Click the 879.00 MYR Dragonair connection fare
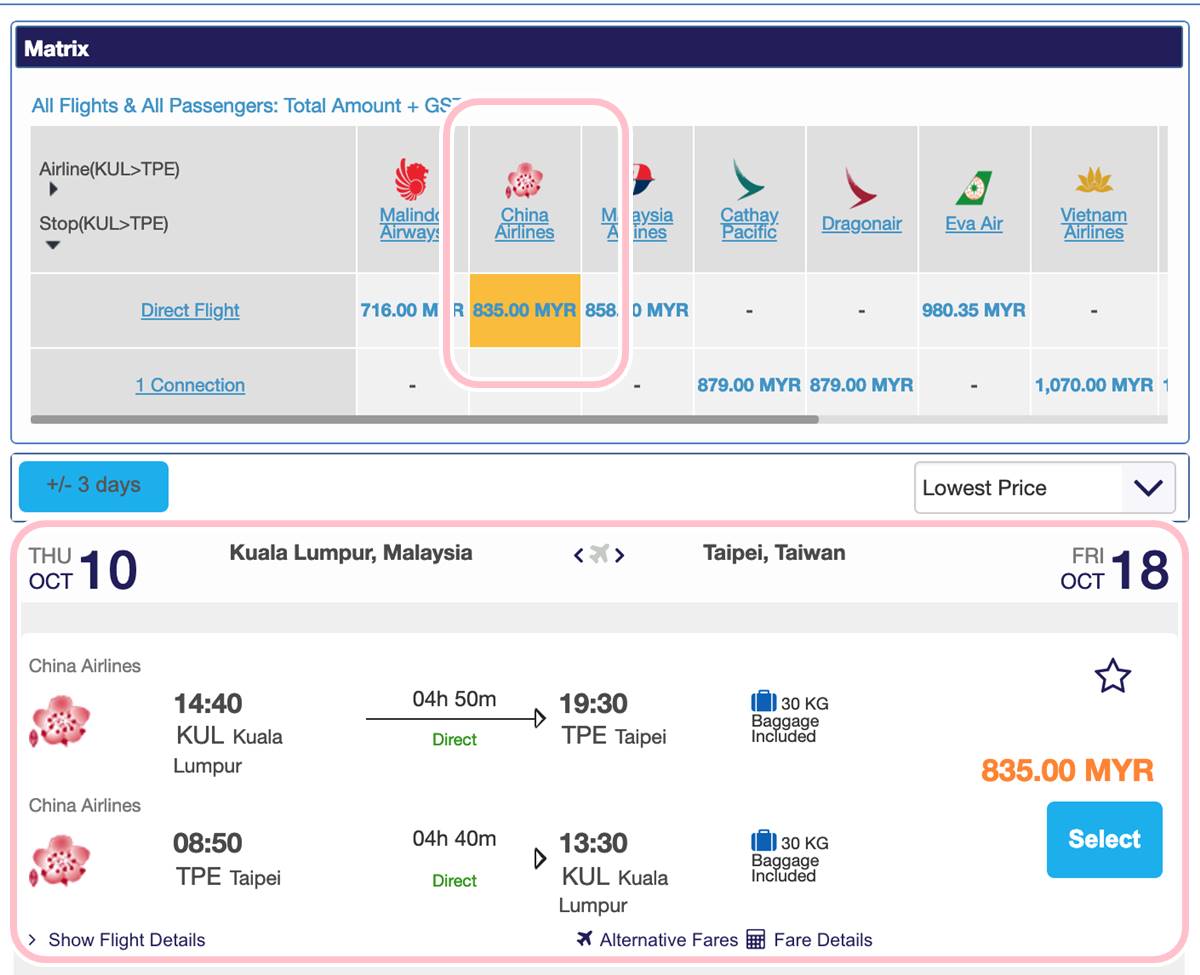The width and height of the screenshot is (1200, 975). (x=861, y=385)
